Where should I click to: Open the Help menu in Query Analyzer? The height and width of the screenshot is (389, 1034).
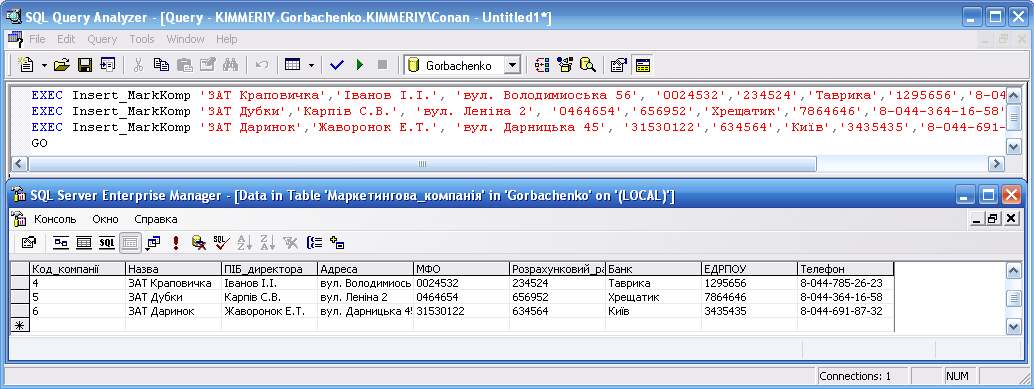pyautogui.click(x=227, y=39)
